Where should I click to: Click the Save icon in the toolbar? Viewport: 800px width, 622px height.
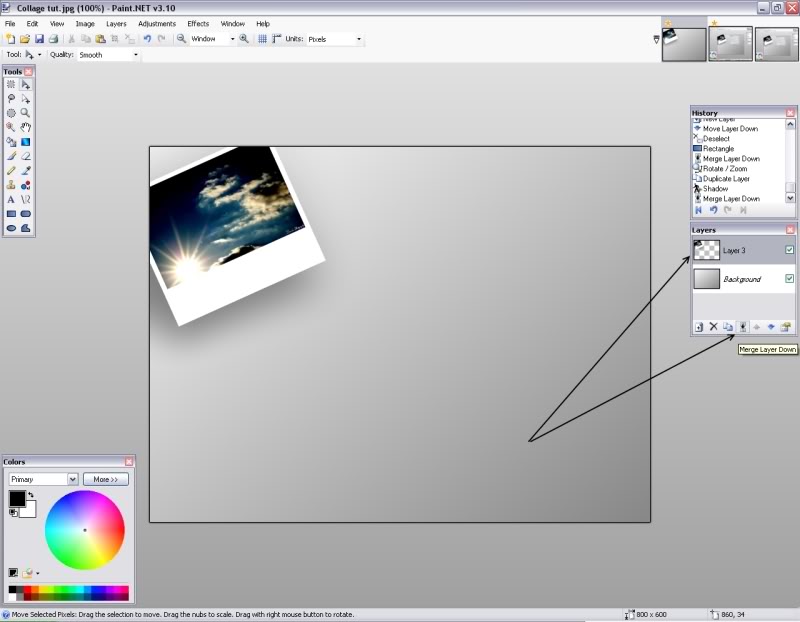coord(39,39)
